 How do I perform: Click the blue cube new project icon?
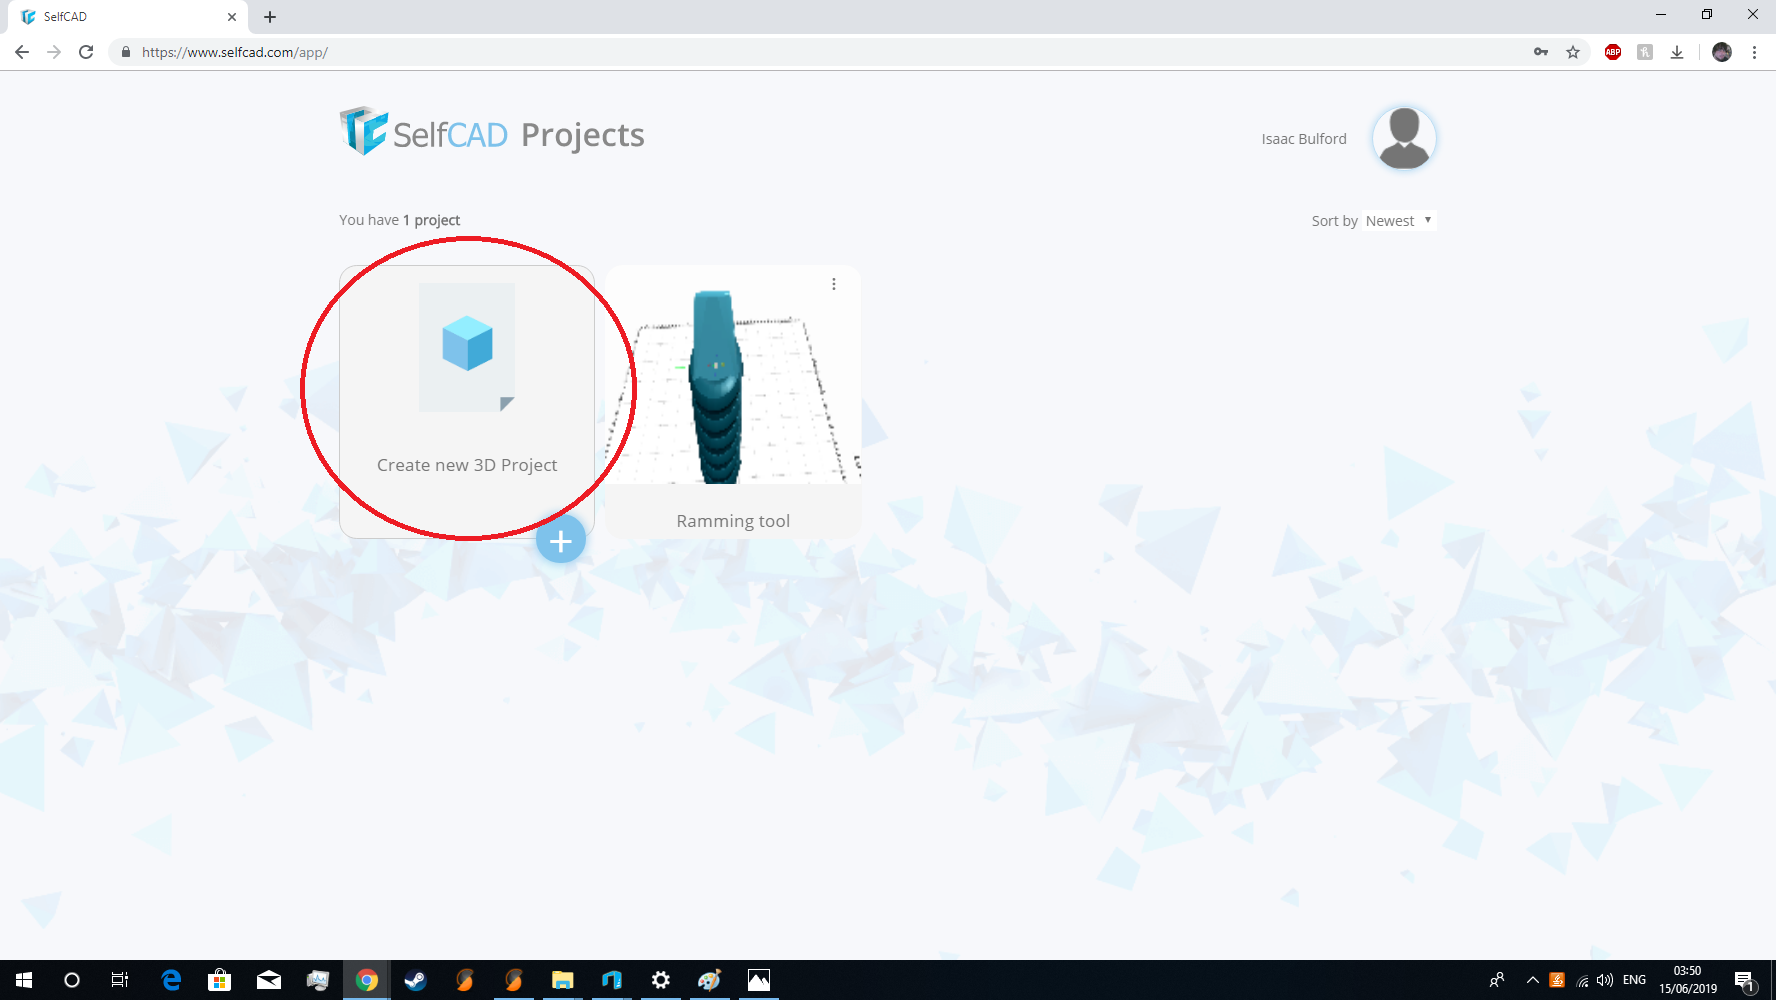(x=467, y=343)
